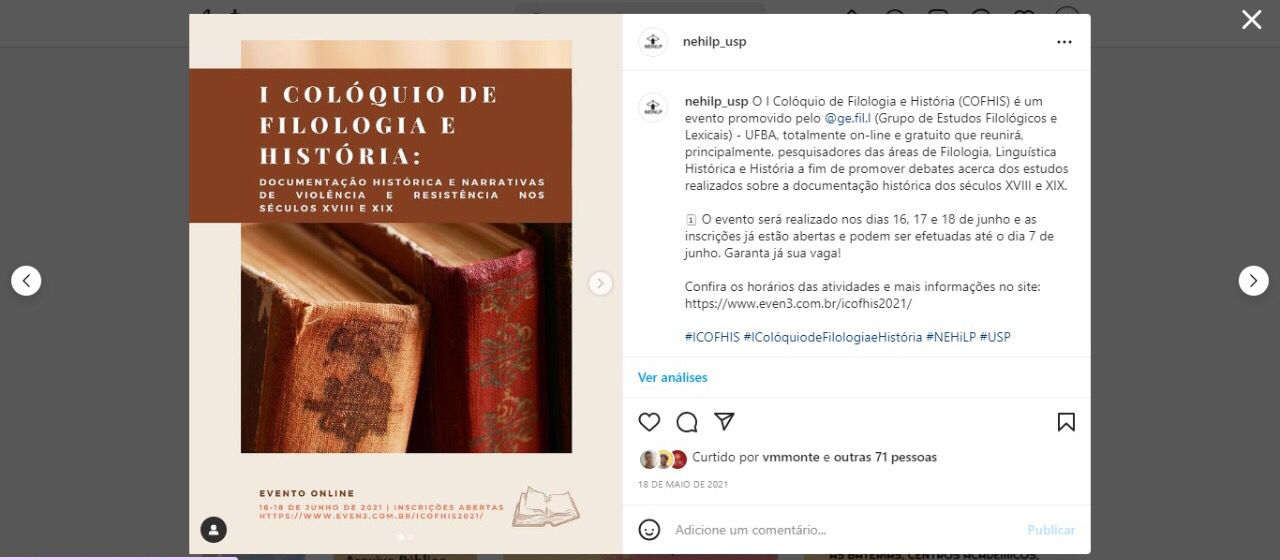Navigate to the previous post arrow

tap(26, 281)
